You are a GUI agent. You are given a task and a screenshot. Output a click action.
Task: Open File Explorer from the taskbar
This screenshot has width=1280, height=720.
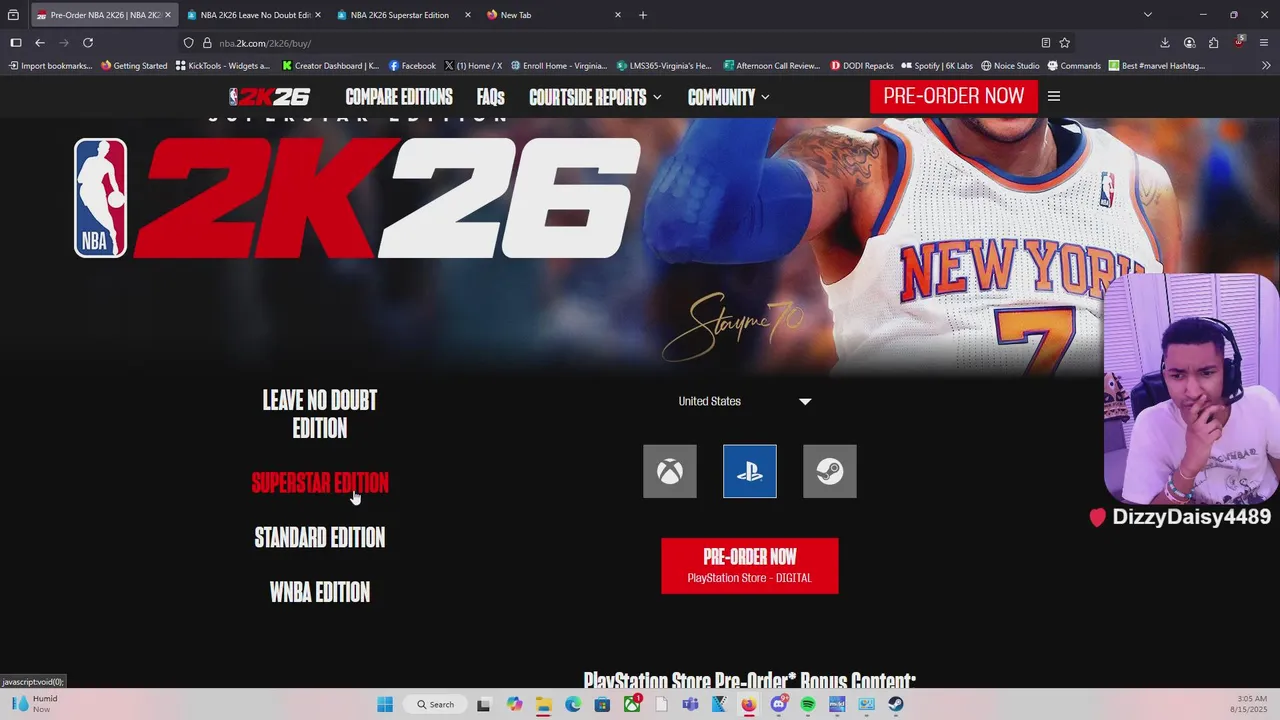pos(543,704)
